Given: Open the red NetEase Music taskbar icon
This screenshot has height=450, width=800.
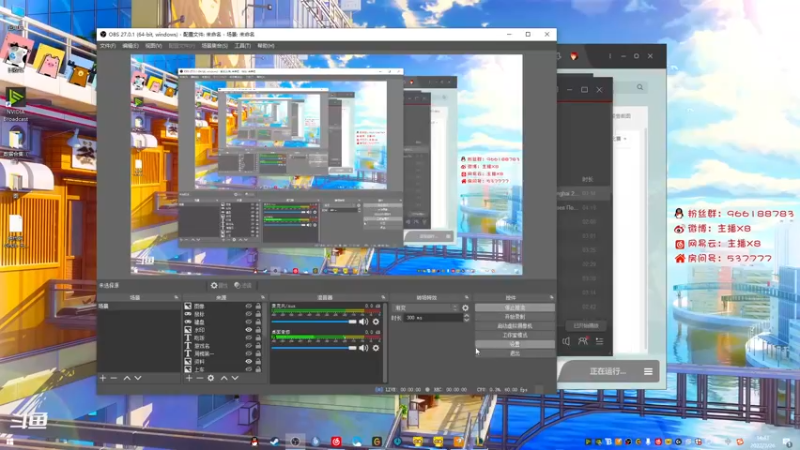Looking at the screenshot, I should tap(336, 441).
